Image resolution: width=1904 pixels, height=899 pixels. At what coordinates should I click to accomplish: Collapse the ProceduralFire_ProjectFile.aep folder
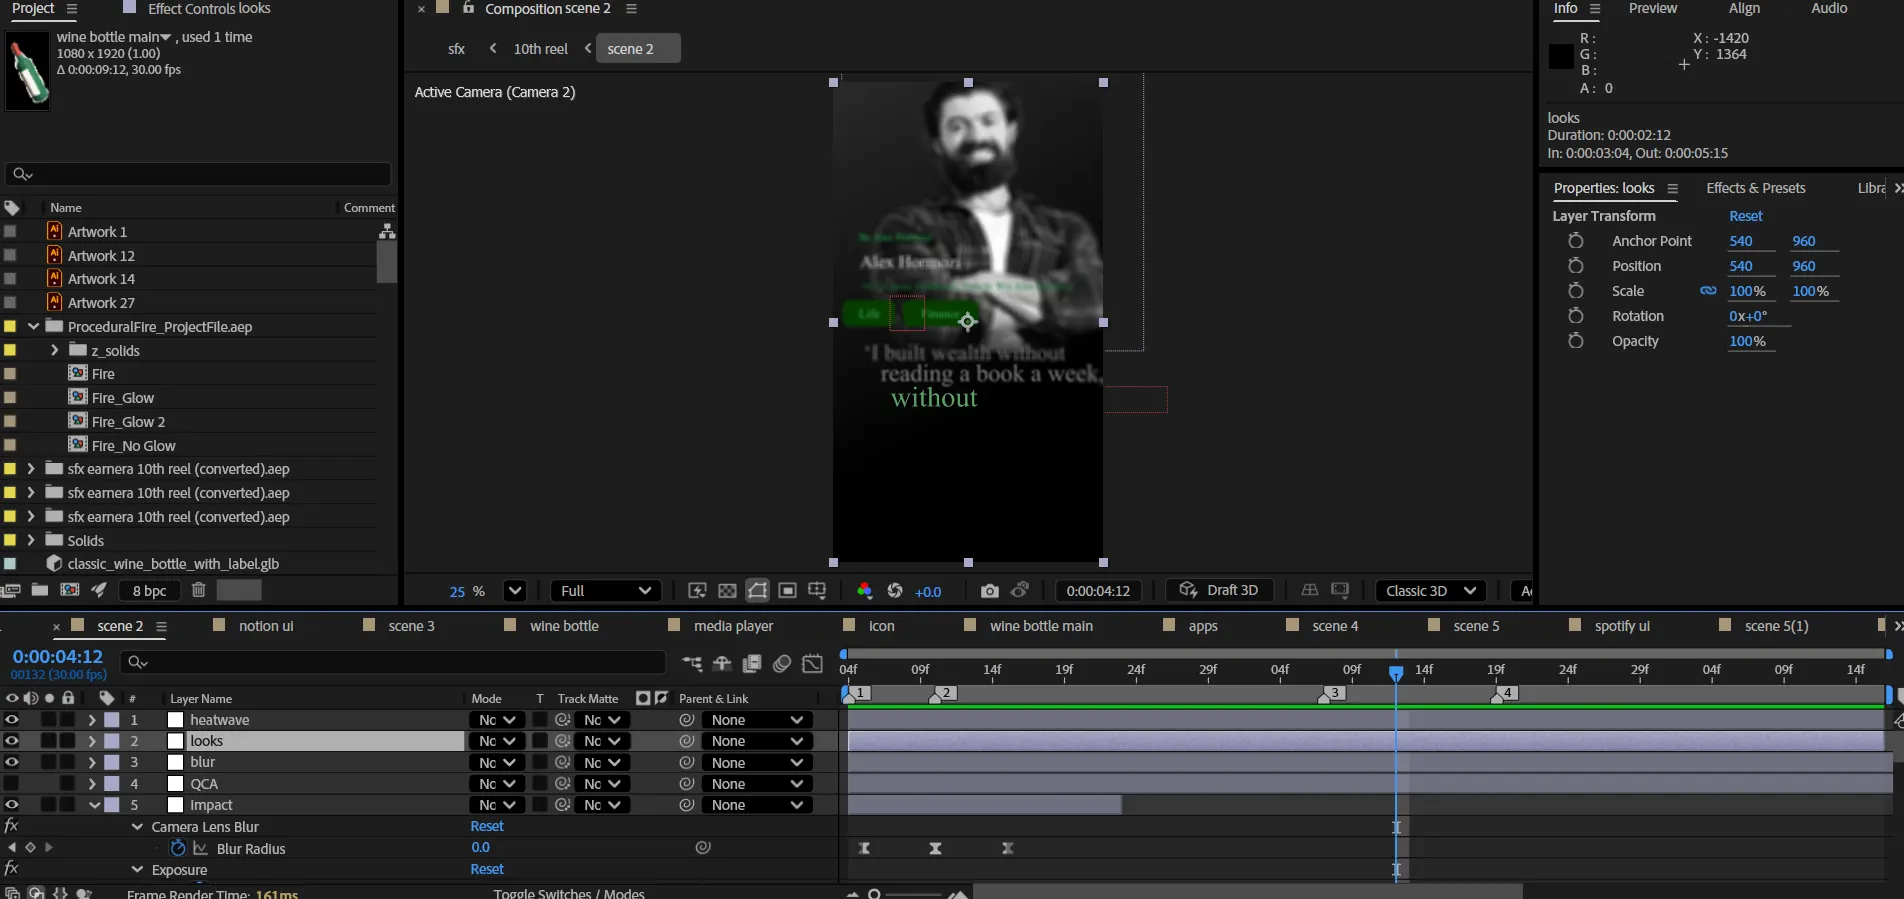point(34,327)
